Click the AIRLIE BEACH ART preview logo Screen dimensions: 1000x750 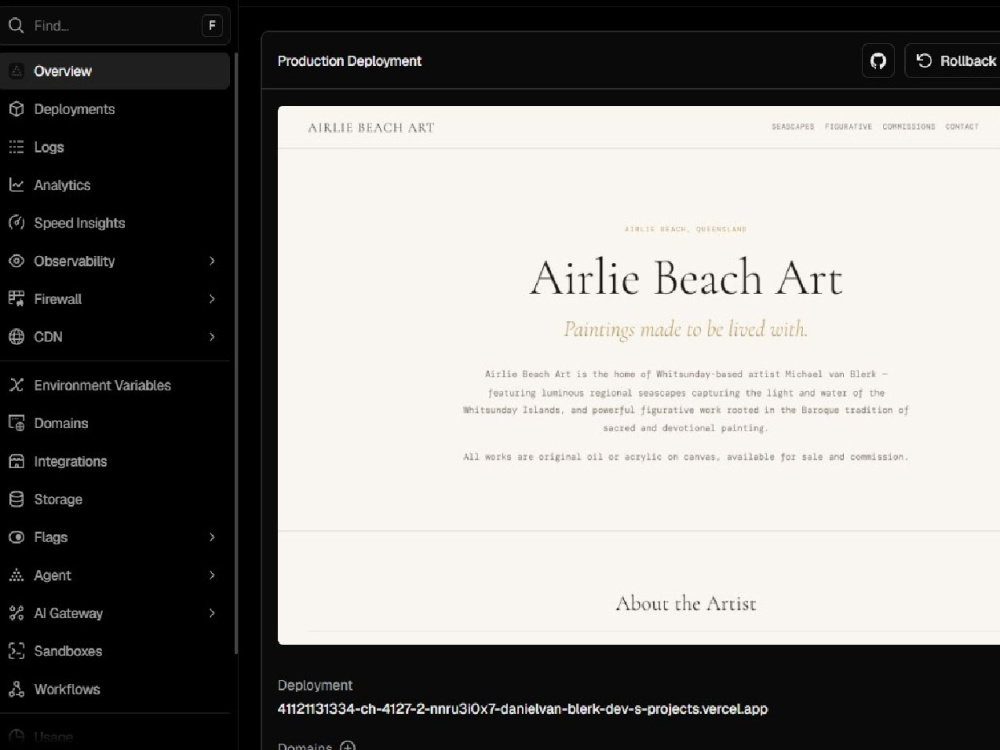[371, 128]
